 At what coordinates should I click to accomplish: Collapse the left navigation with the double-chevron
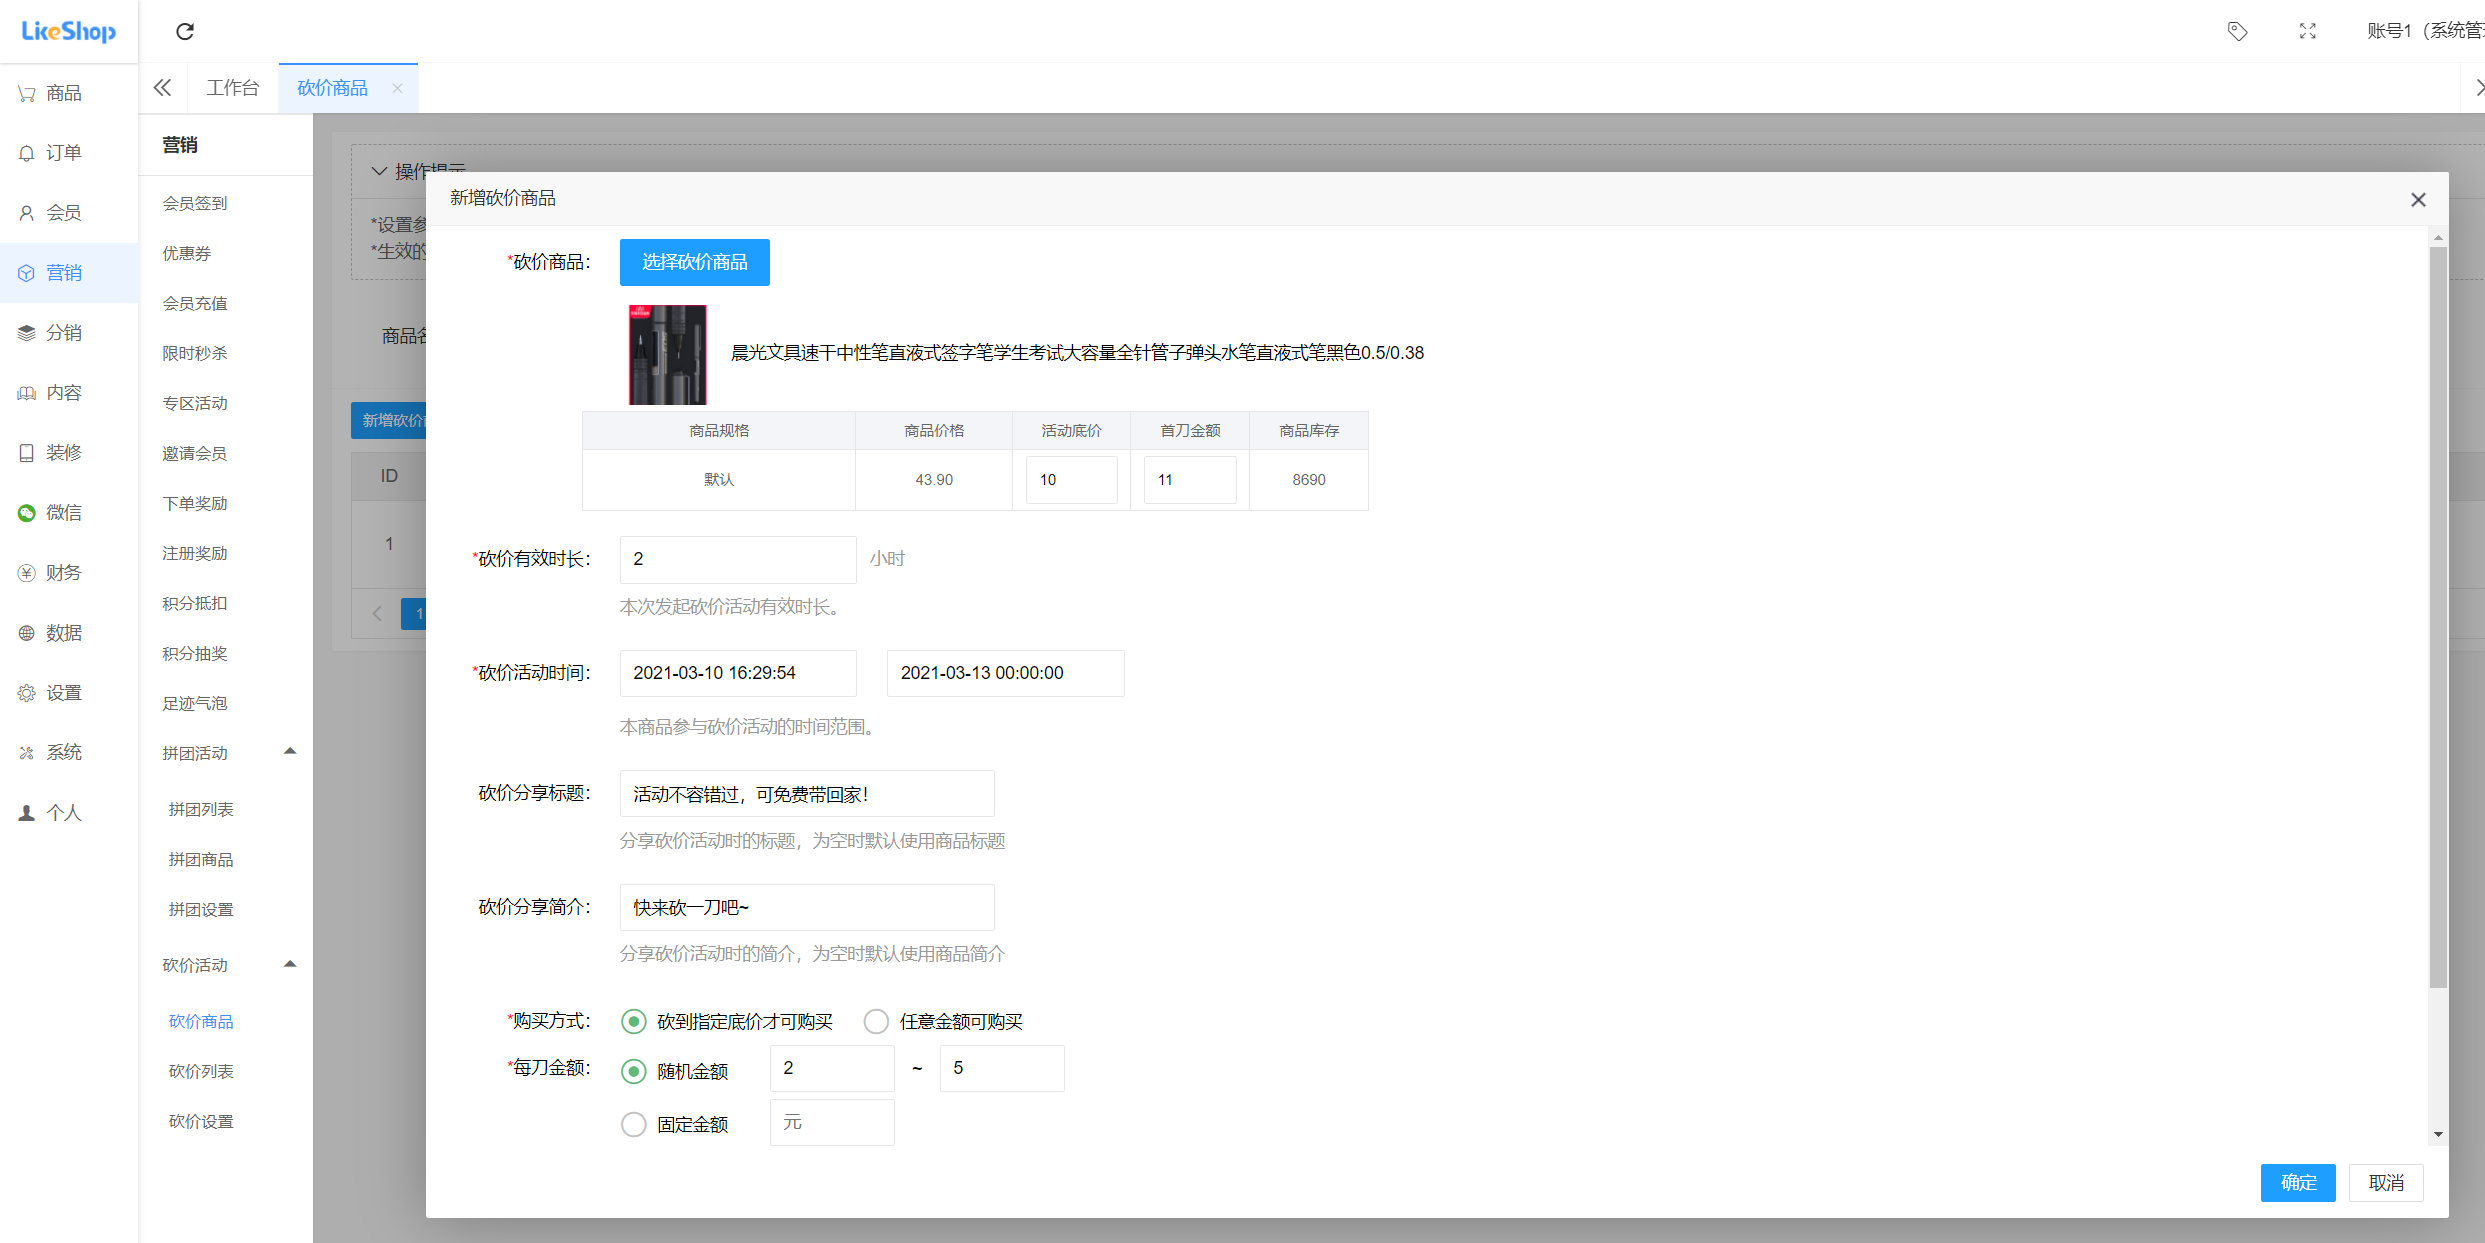[x=162, y=87]
